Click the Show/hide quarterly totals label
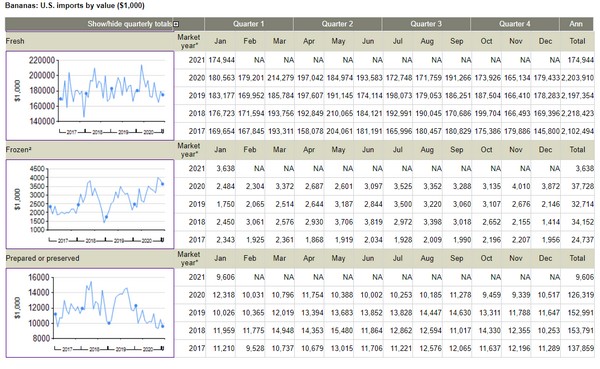 pyautogui.click(x=130, y=24)
